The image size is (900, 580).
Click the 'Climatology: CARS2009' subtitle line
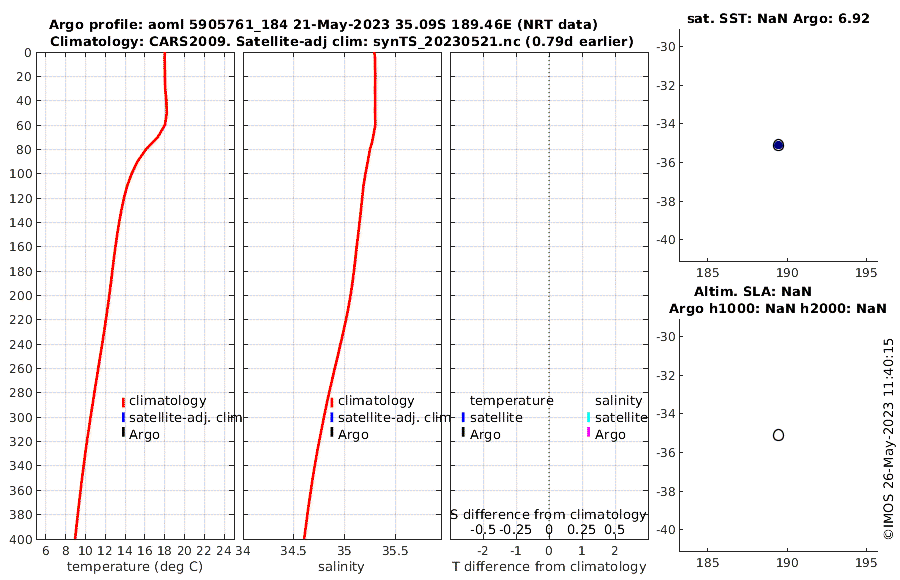coord(342,41)
